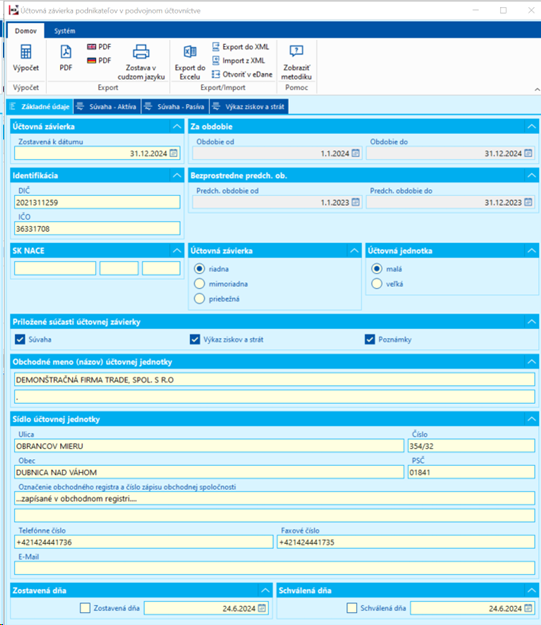Screen dimensions: 541x625
Task: Click the empty E-Mail field
Action: (x=275, y=568)
